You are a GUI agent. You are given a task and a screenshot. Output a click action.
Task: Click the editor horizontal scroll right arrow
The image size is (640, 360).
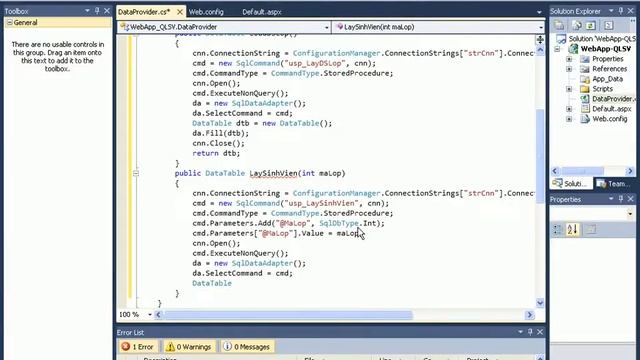(x=529, y=315)
